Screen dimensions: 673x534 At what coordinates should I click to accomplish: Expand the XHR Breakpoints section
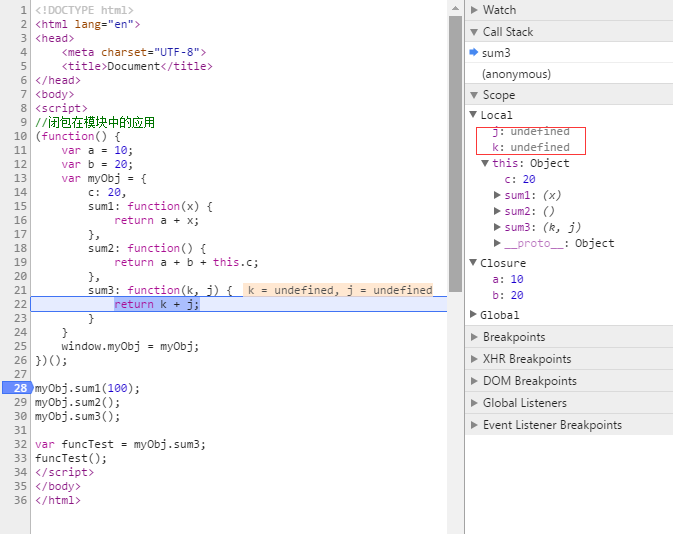click(474, 359)
